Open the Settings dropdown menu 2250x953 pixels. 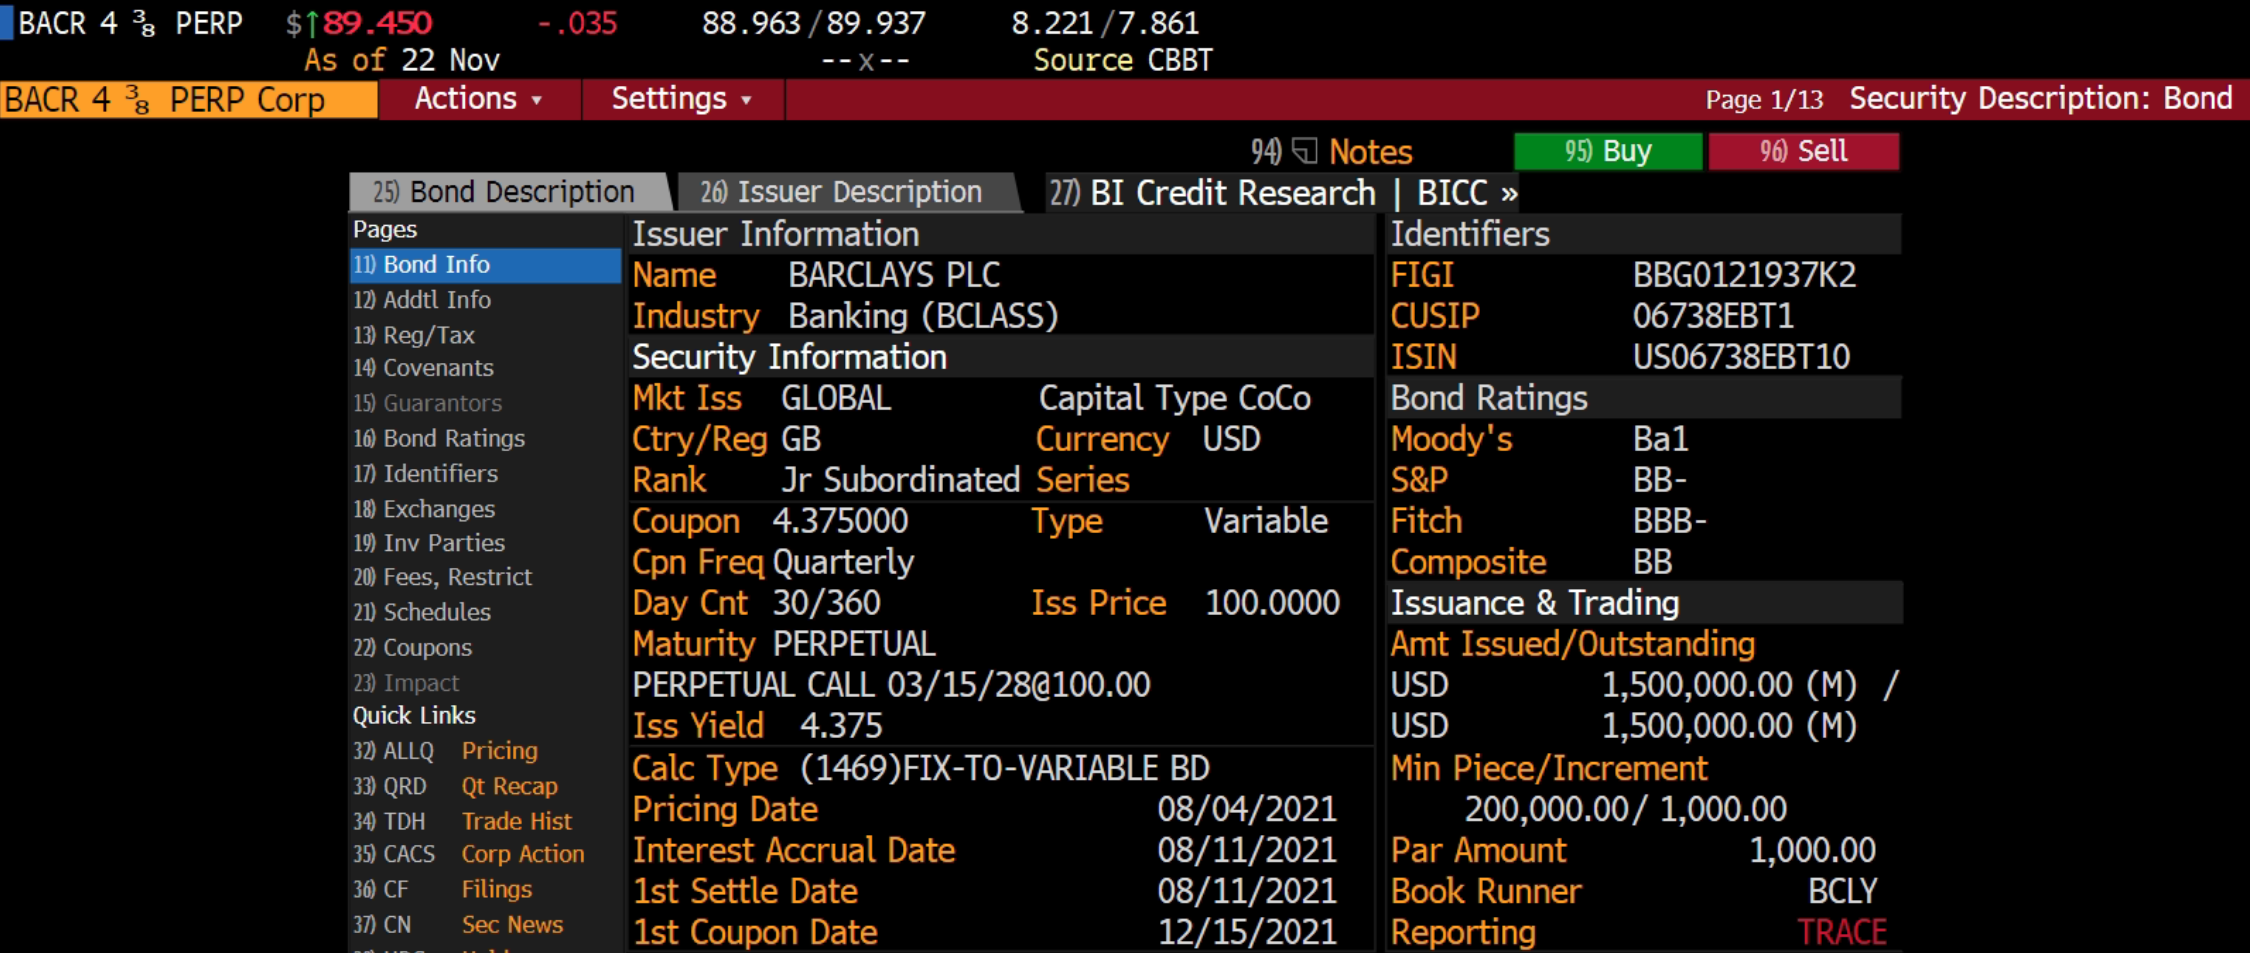pos(682,99)
